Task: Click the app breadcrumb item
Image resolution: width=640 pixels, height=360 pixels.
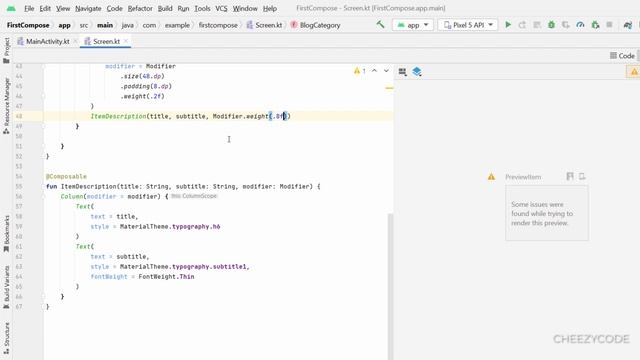Action: pos(64,25)
